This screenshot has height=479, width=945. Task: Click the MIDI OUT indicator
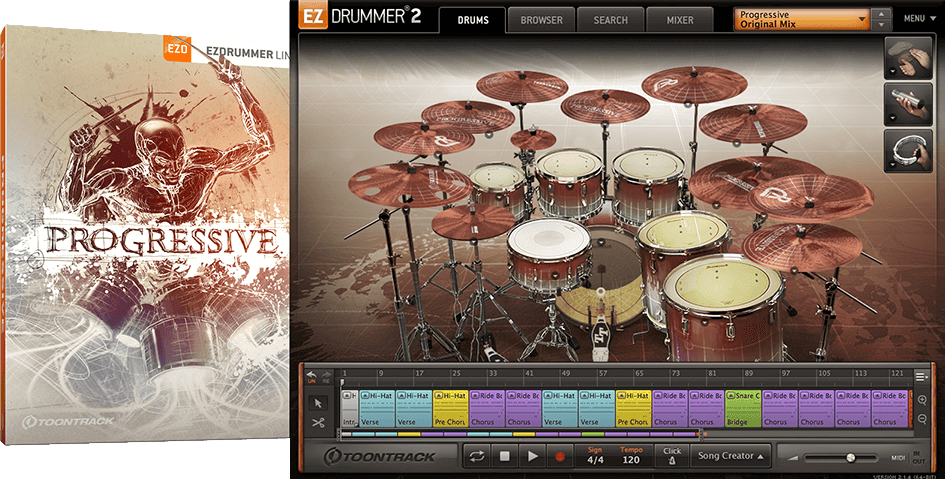pos(918,462)
